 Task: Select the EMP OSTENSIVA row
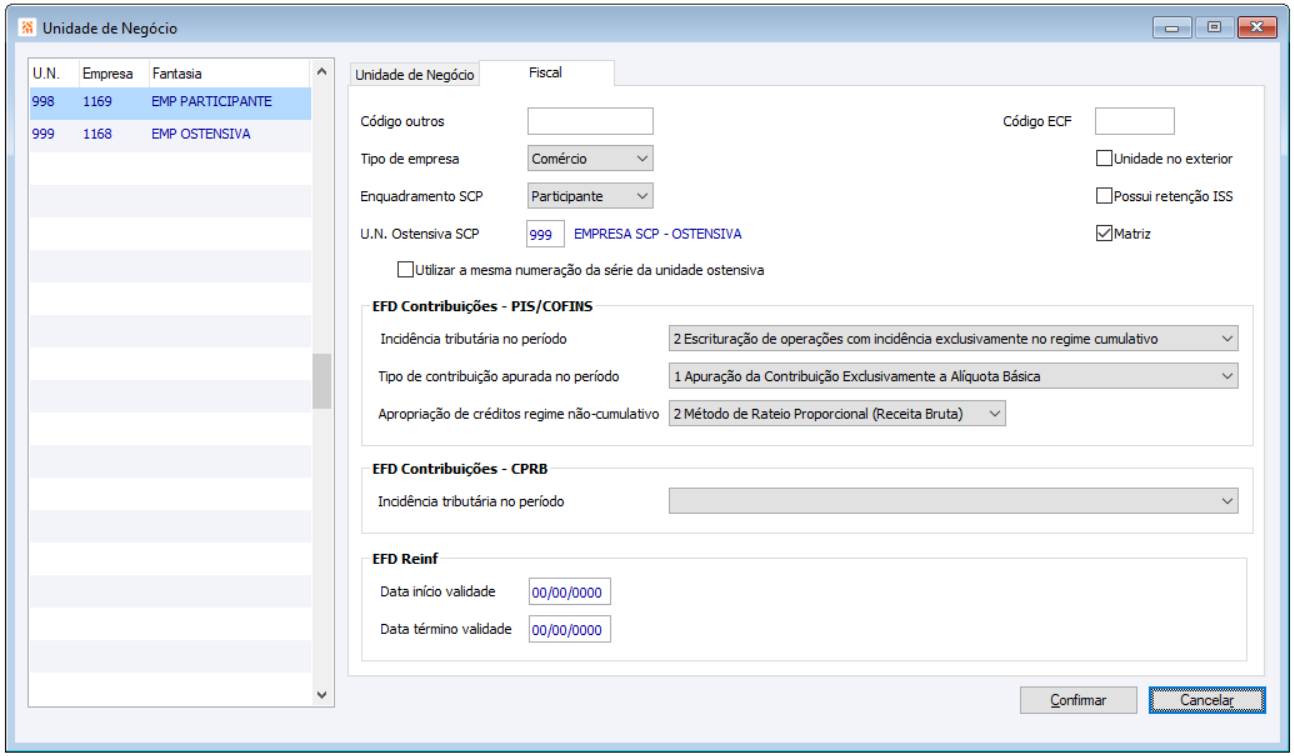click(x=170, y=134)
